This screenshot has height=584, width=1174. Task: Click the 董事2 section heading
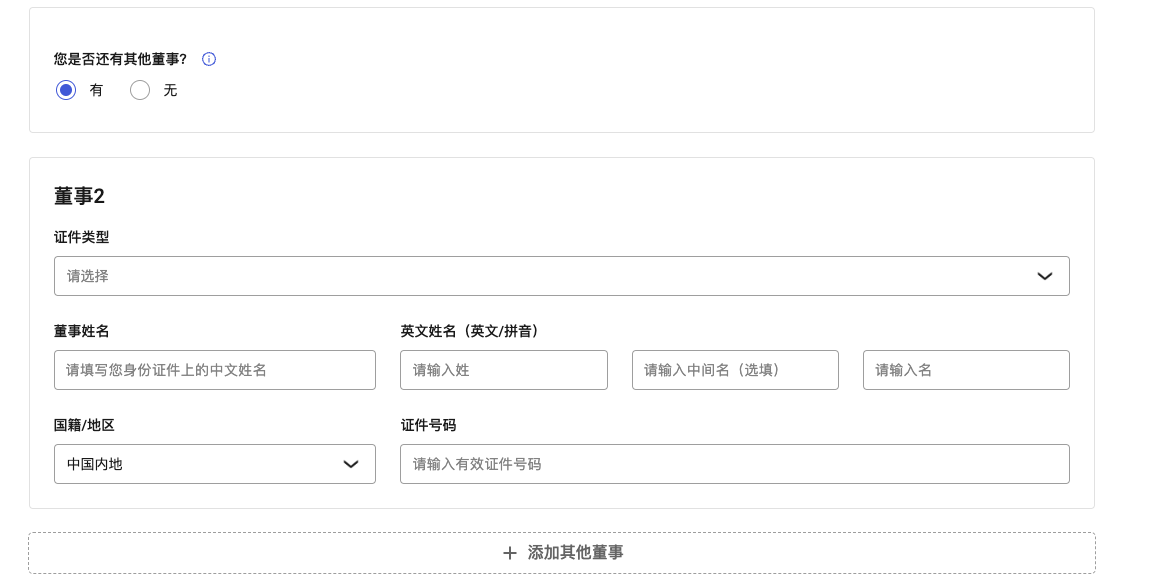79,196
